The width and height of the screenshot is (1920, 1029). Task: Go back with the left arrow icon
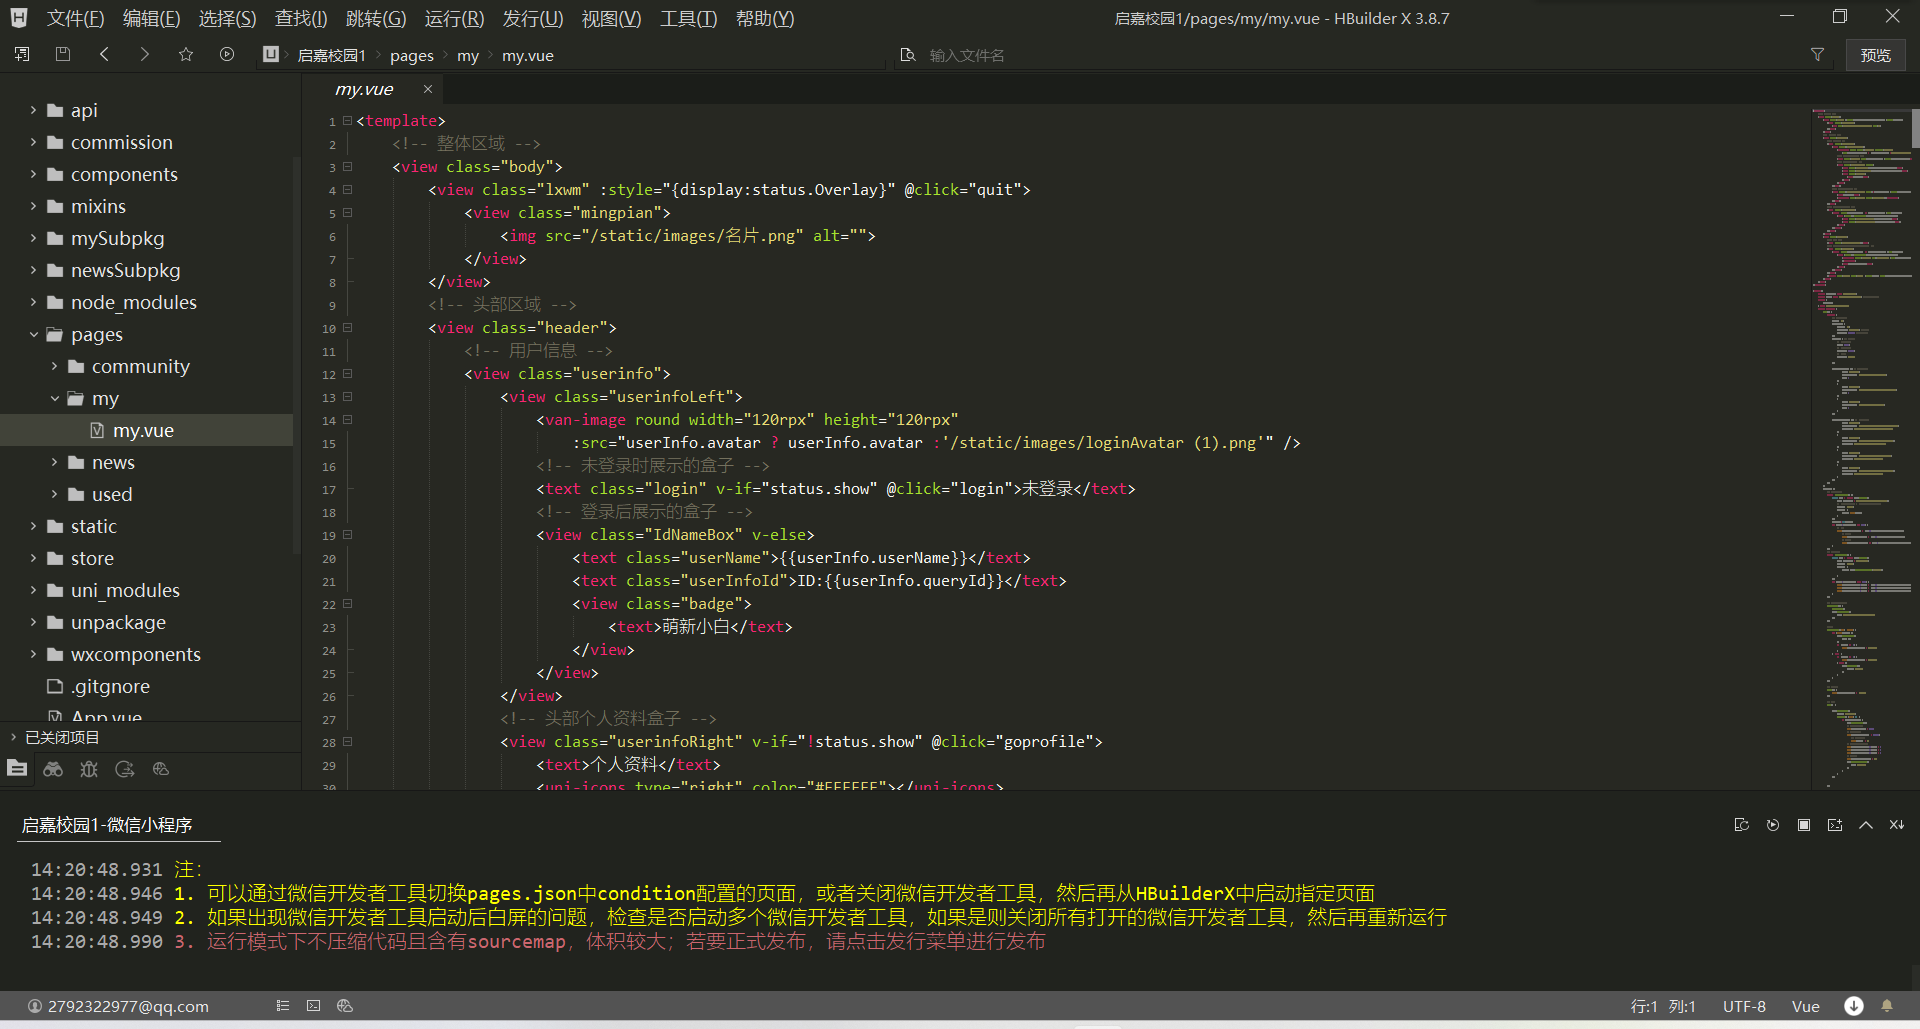click(x=104, y=54)
